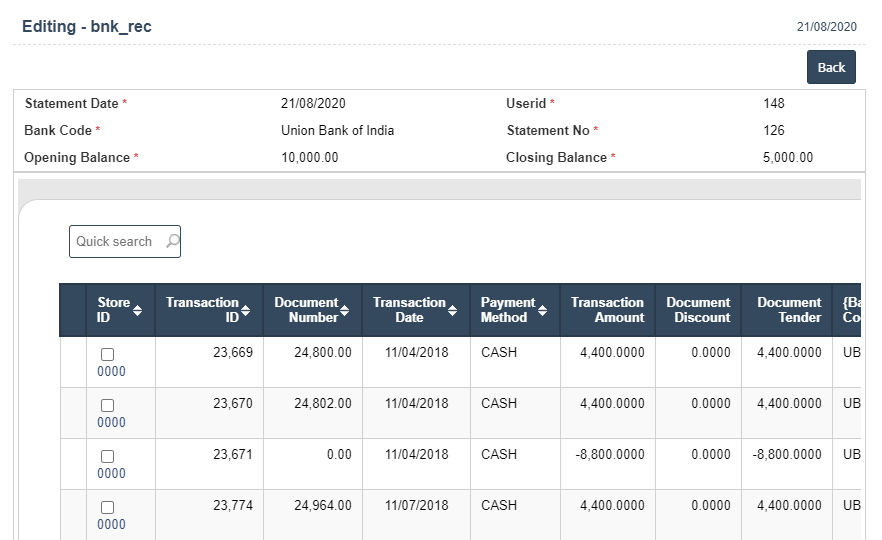Tick the checkbox for transaction 23,669
Viewport: 882px width, 540px height.
point(107,354)
